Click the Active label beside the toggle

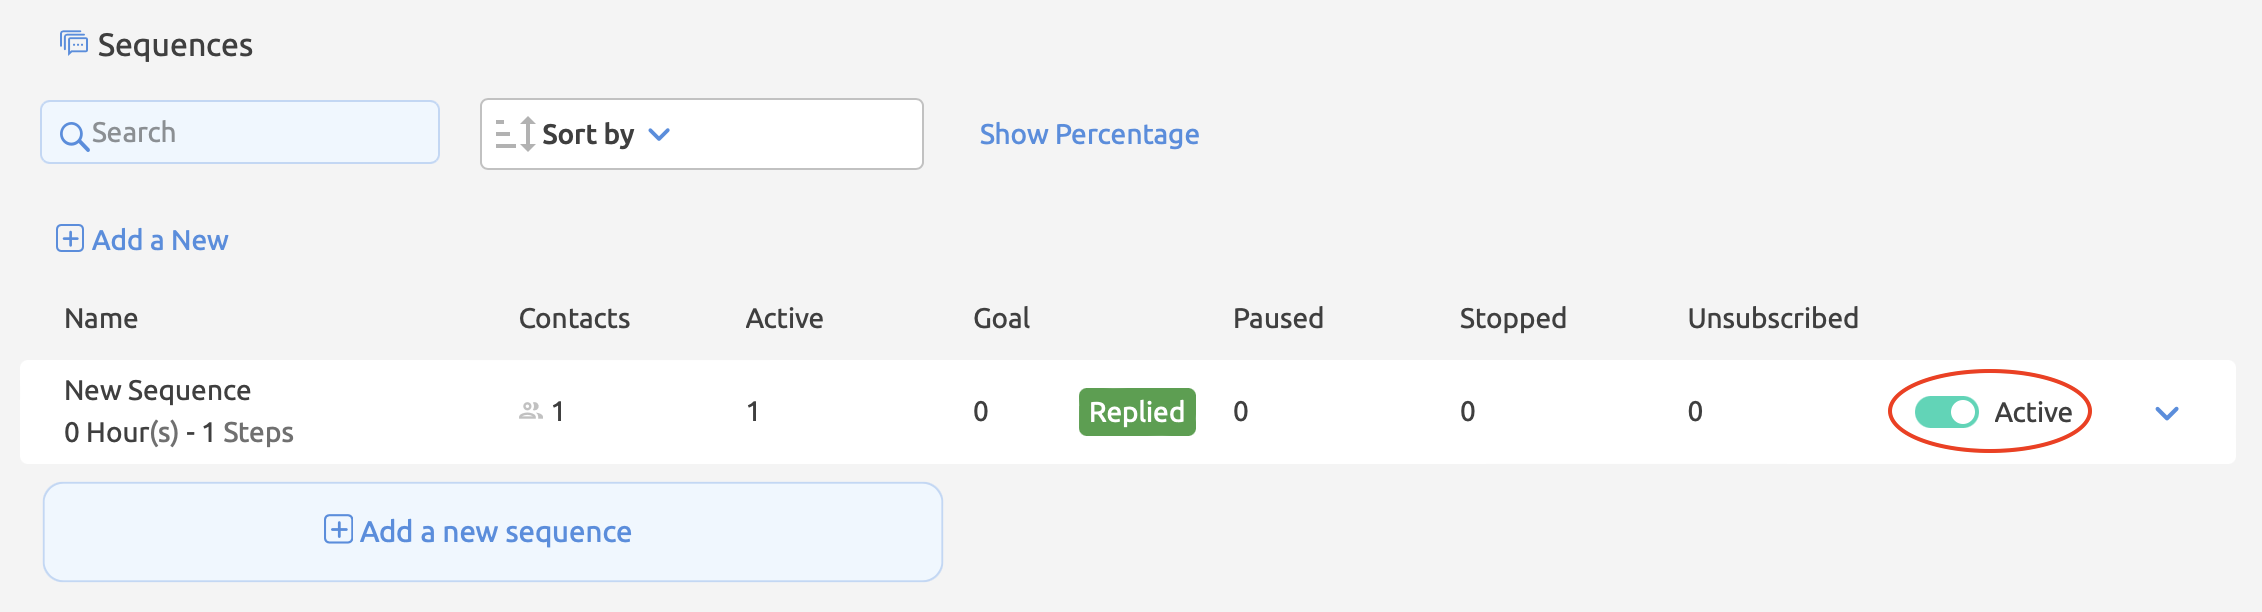2033,412
